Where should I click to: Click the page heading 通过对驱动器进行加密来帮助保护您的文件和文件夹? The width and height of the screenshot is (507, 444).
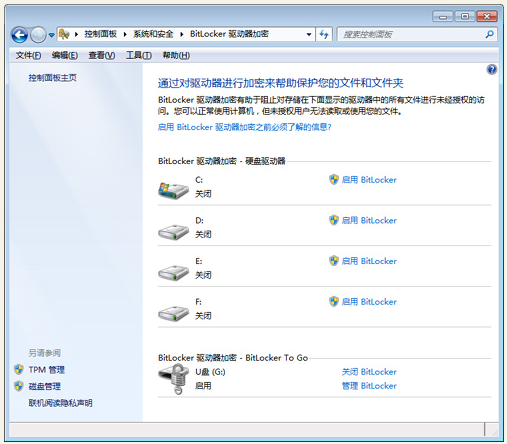pyautogui.click(x=280, y=83)
